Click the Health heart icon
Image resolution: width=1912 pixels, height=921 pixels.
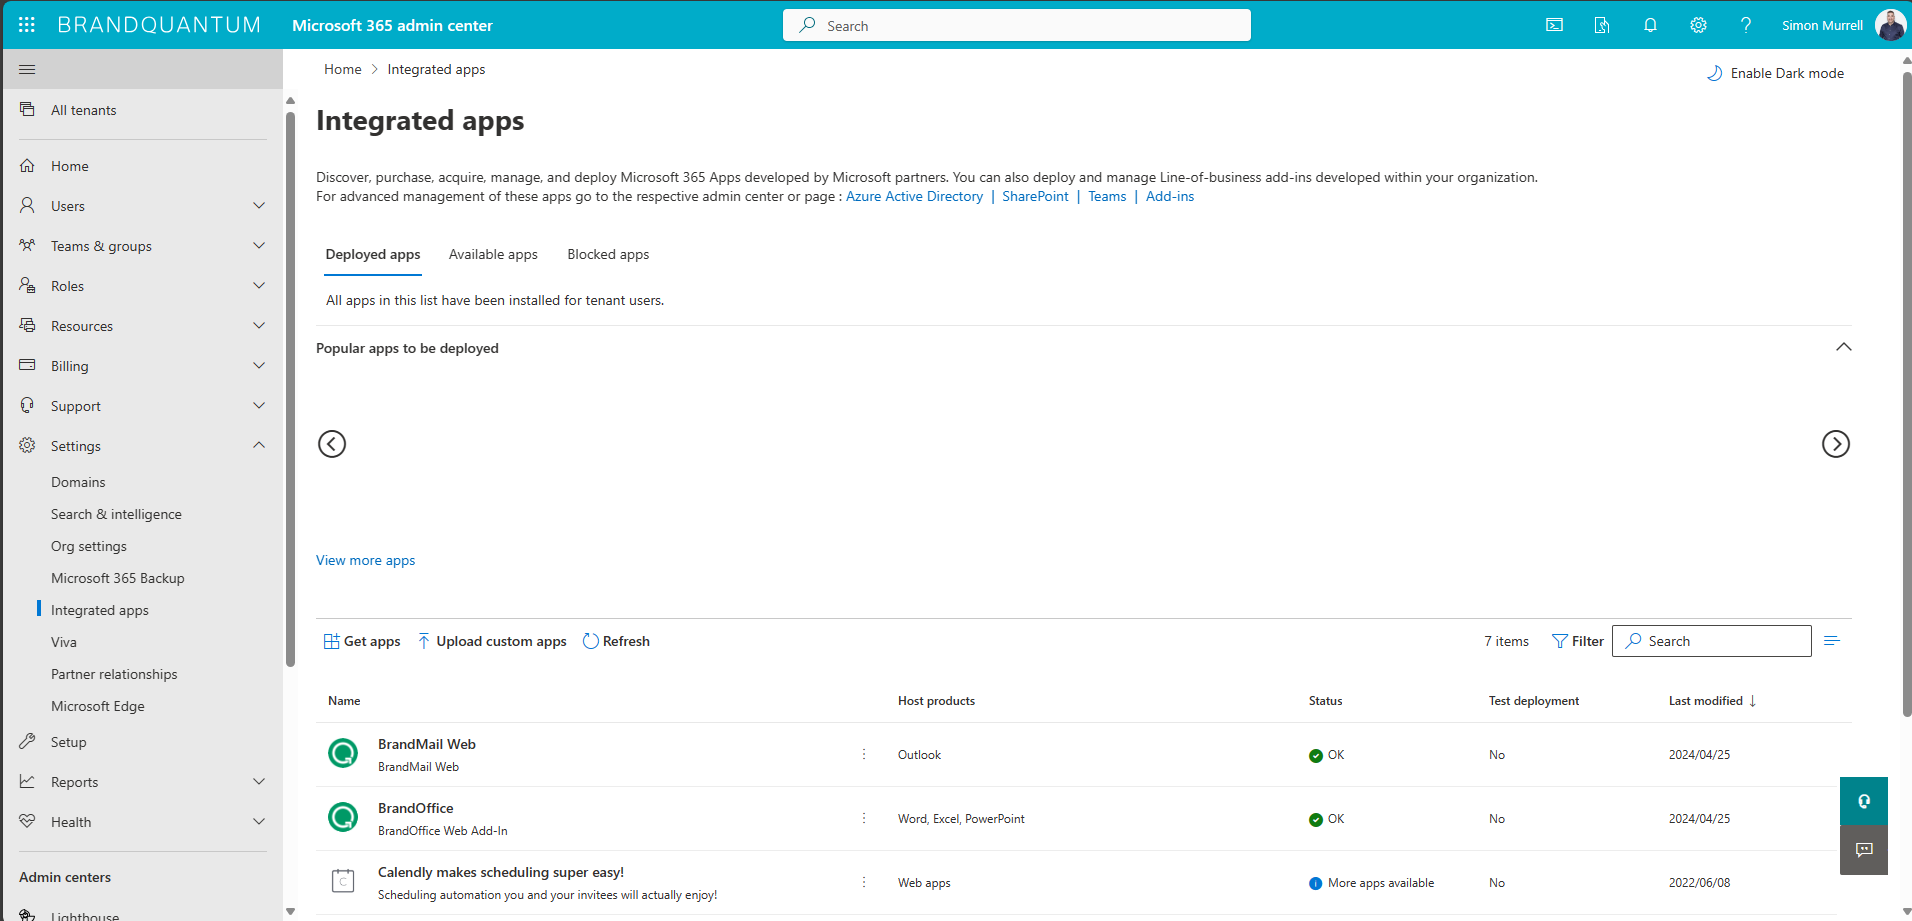click(x=27, y=822)
